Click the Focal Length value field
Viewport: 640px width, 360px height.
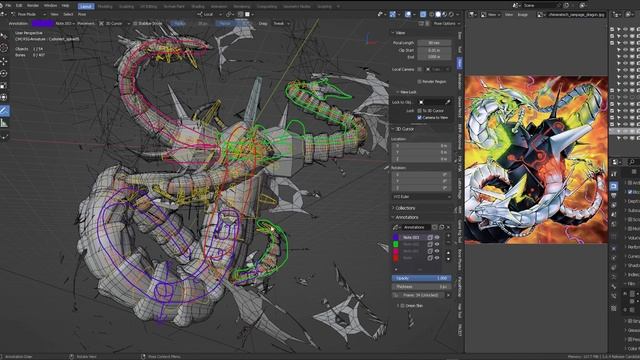point(434,42)
